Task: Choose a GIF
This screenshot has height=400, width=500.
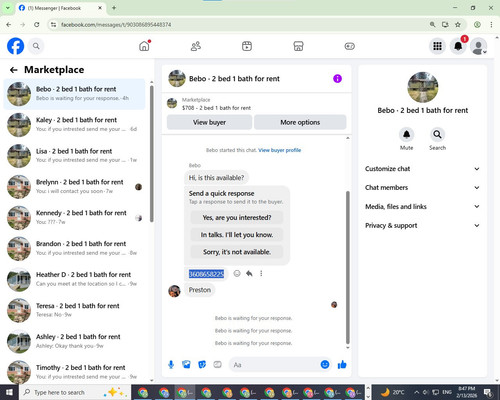Action: (x=217, y=365)
